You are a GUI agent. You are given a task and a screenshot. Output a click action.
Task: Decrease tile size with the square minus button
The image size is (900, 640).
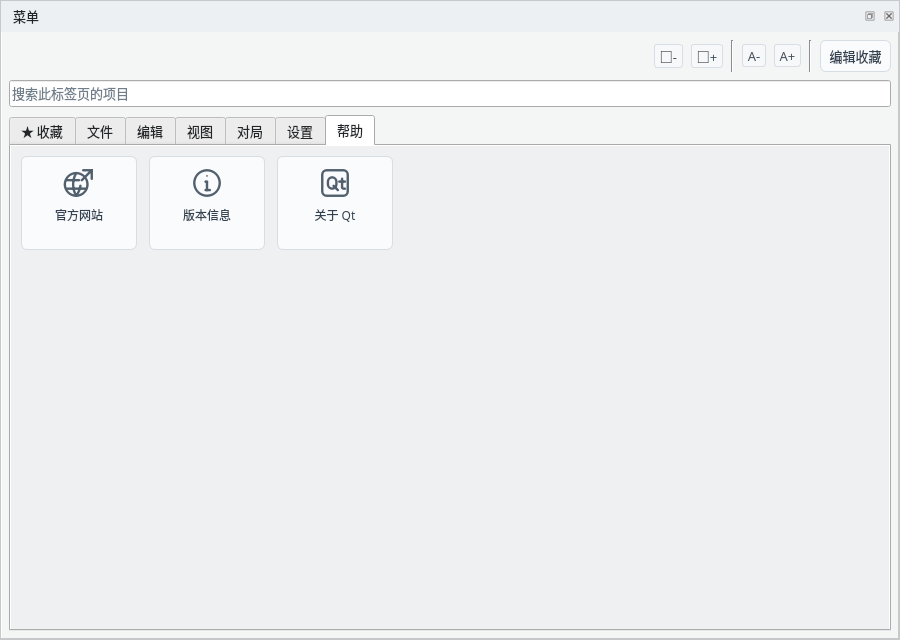(669, 56)
